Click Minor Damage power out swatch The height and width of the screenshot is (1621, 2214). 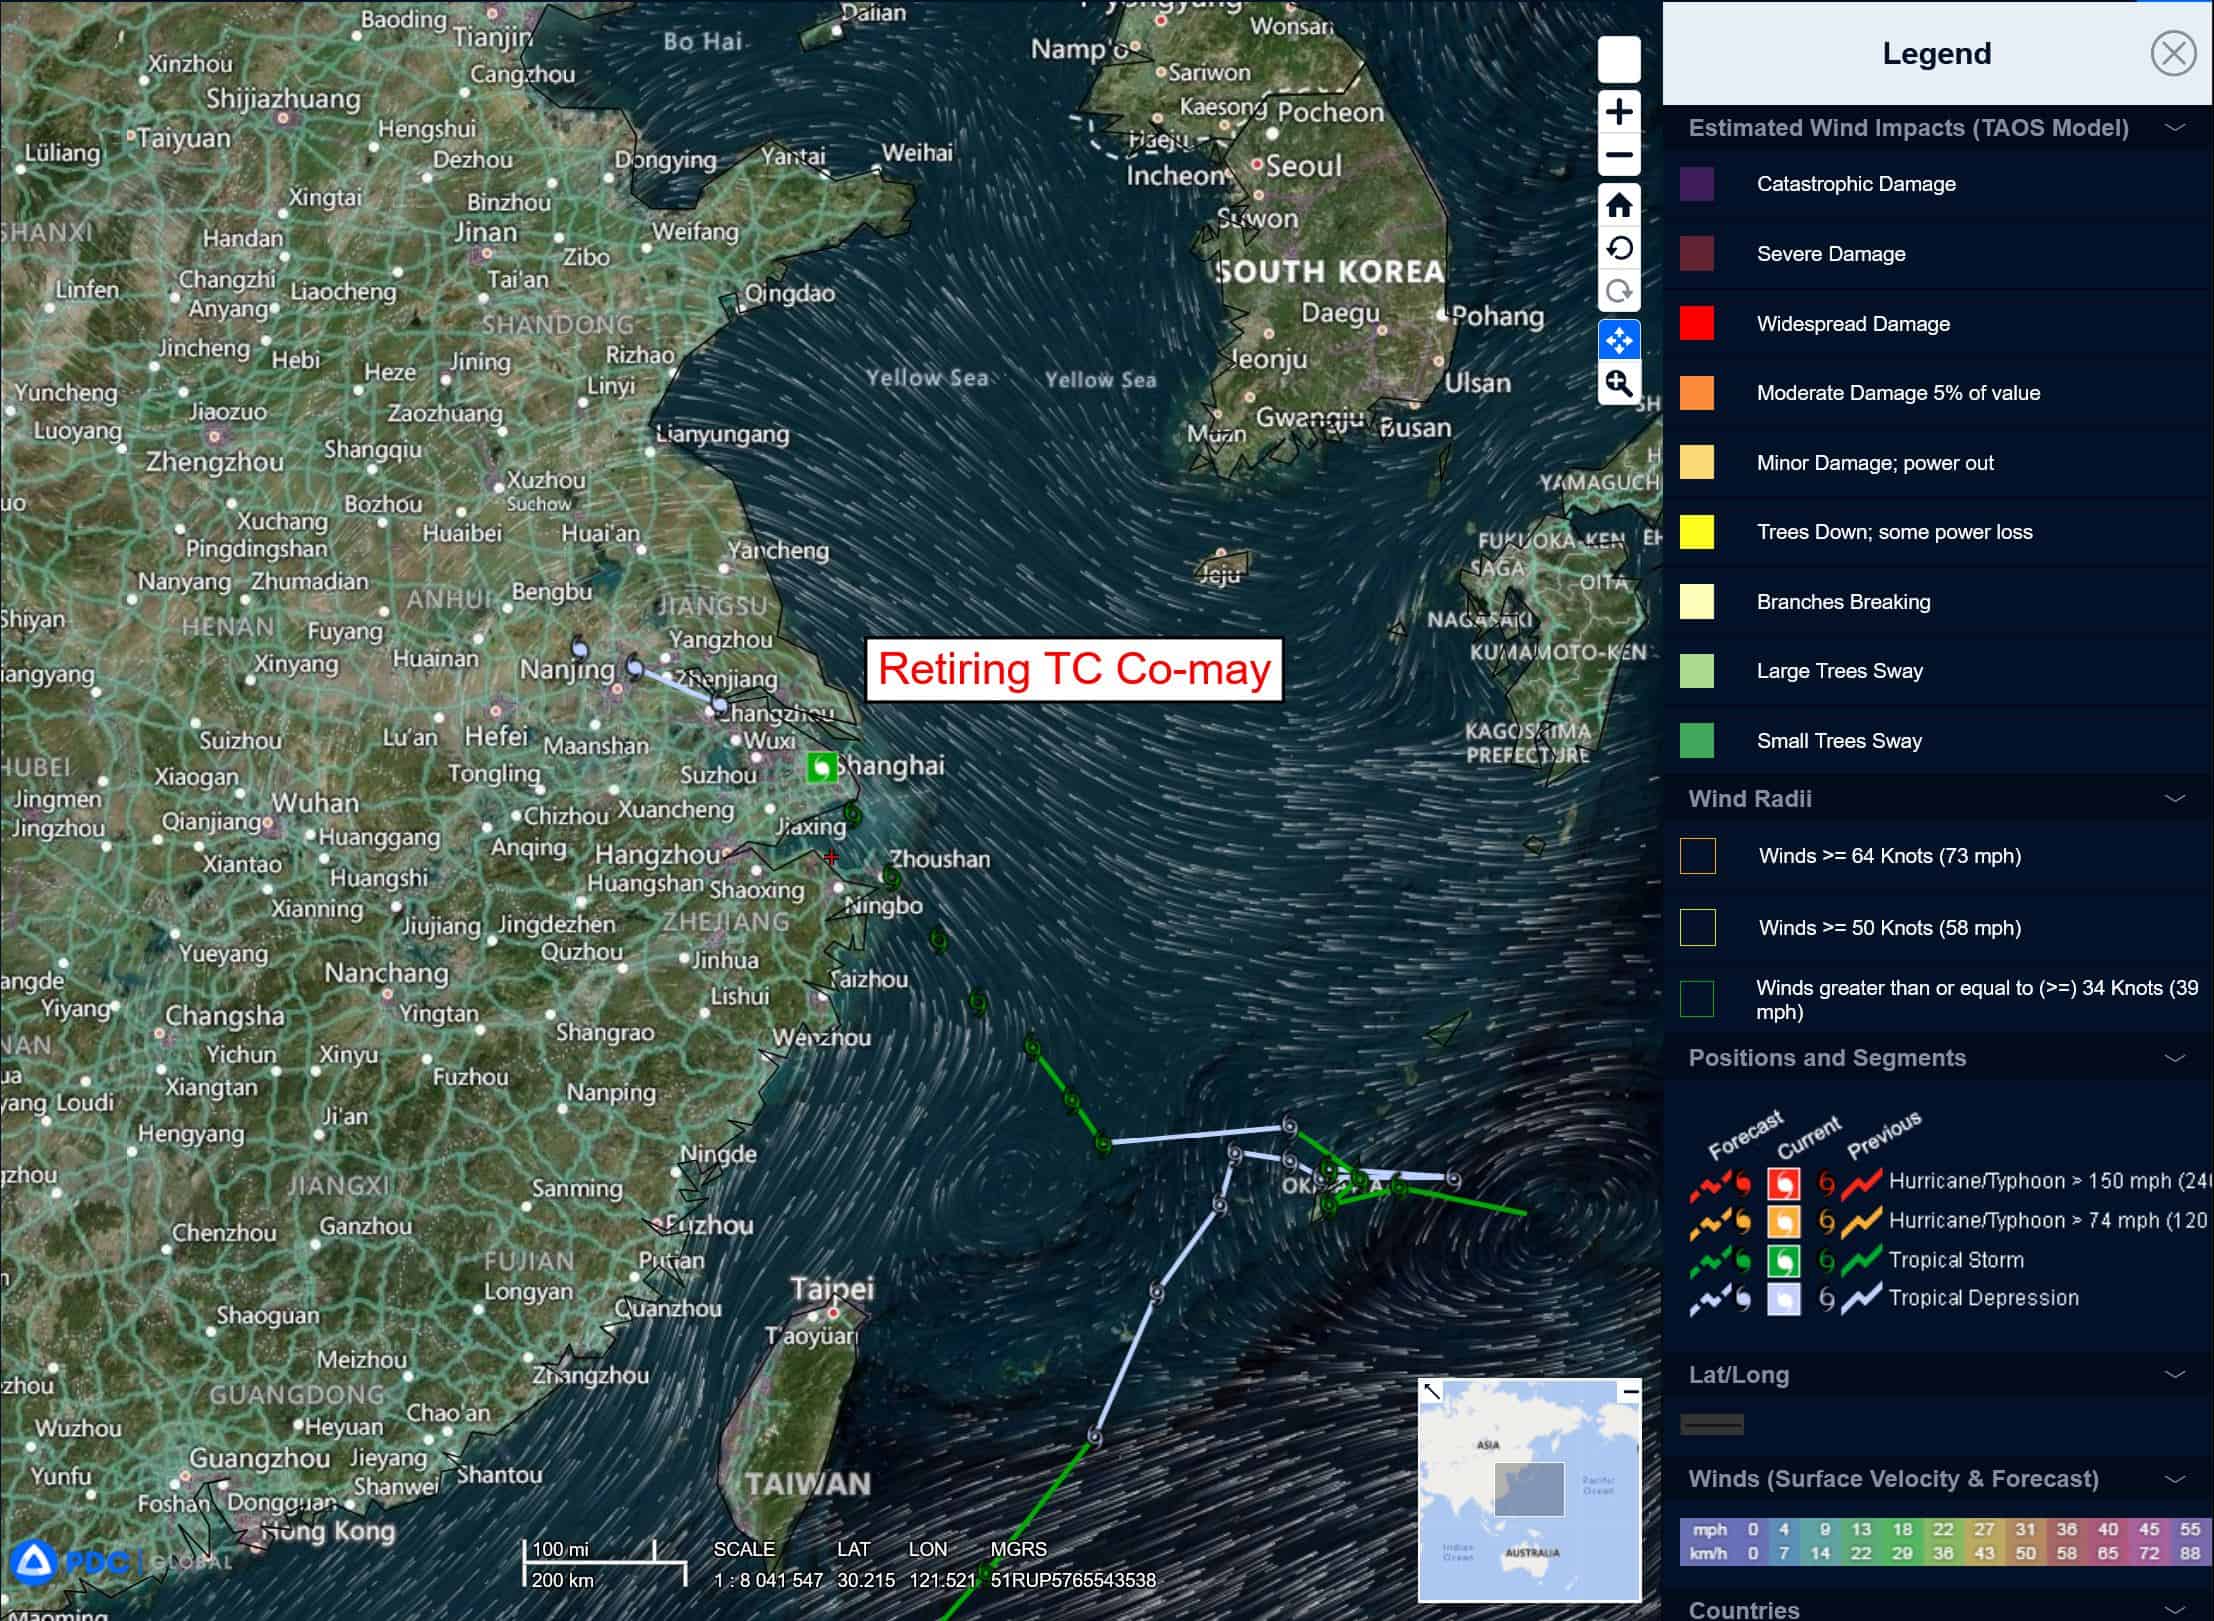click(x=1697, y=462)
